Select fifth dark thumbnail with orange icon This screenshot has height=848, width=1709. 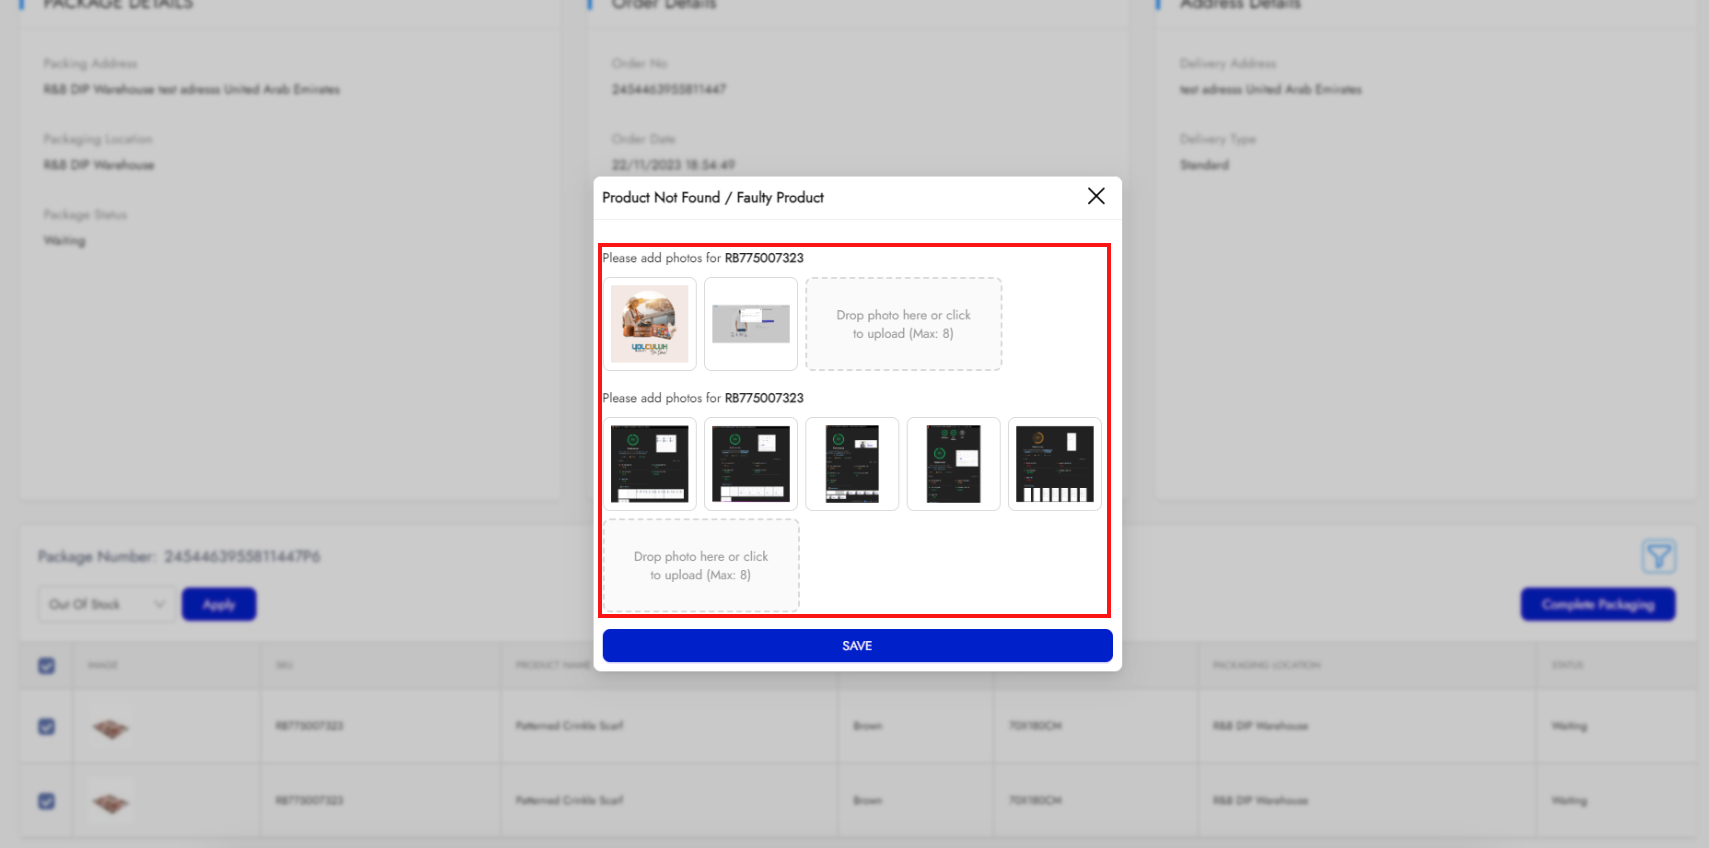1054,464
